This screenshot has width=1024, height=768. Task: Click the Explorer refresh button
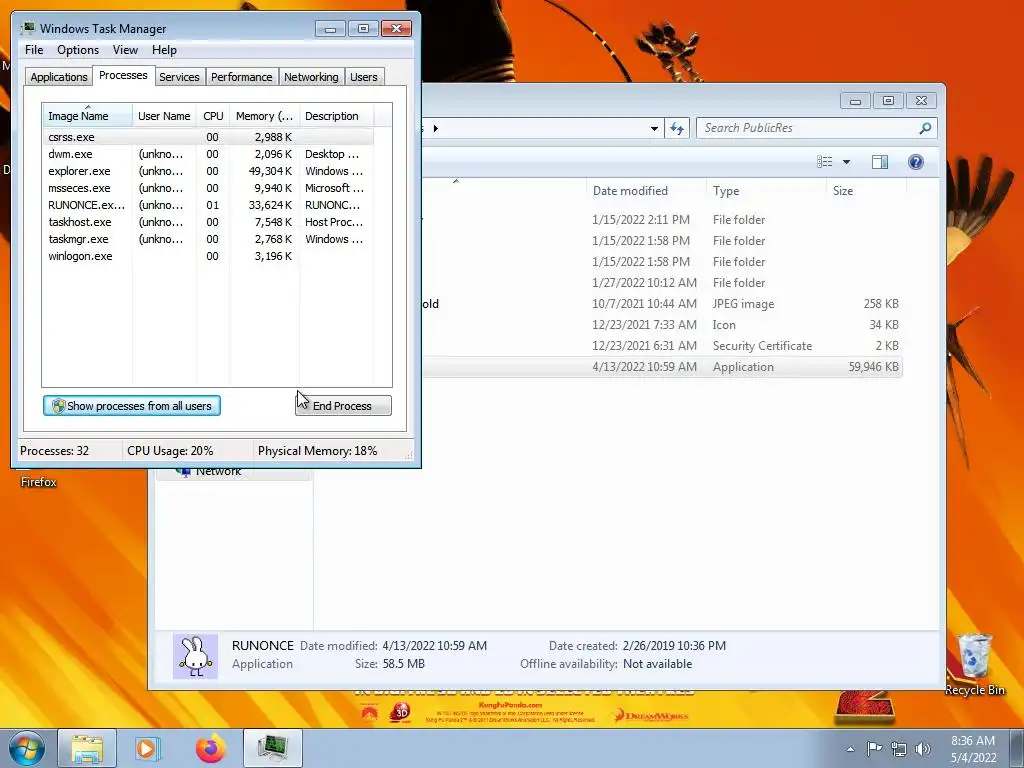tap(677, 128)
